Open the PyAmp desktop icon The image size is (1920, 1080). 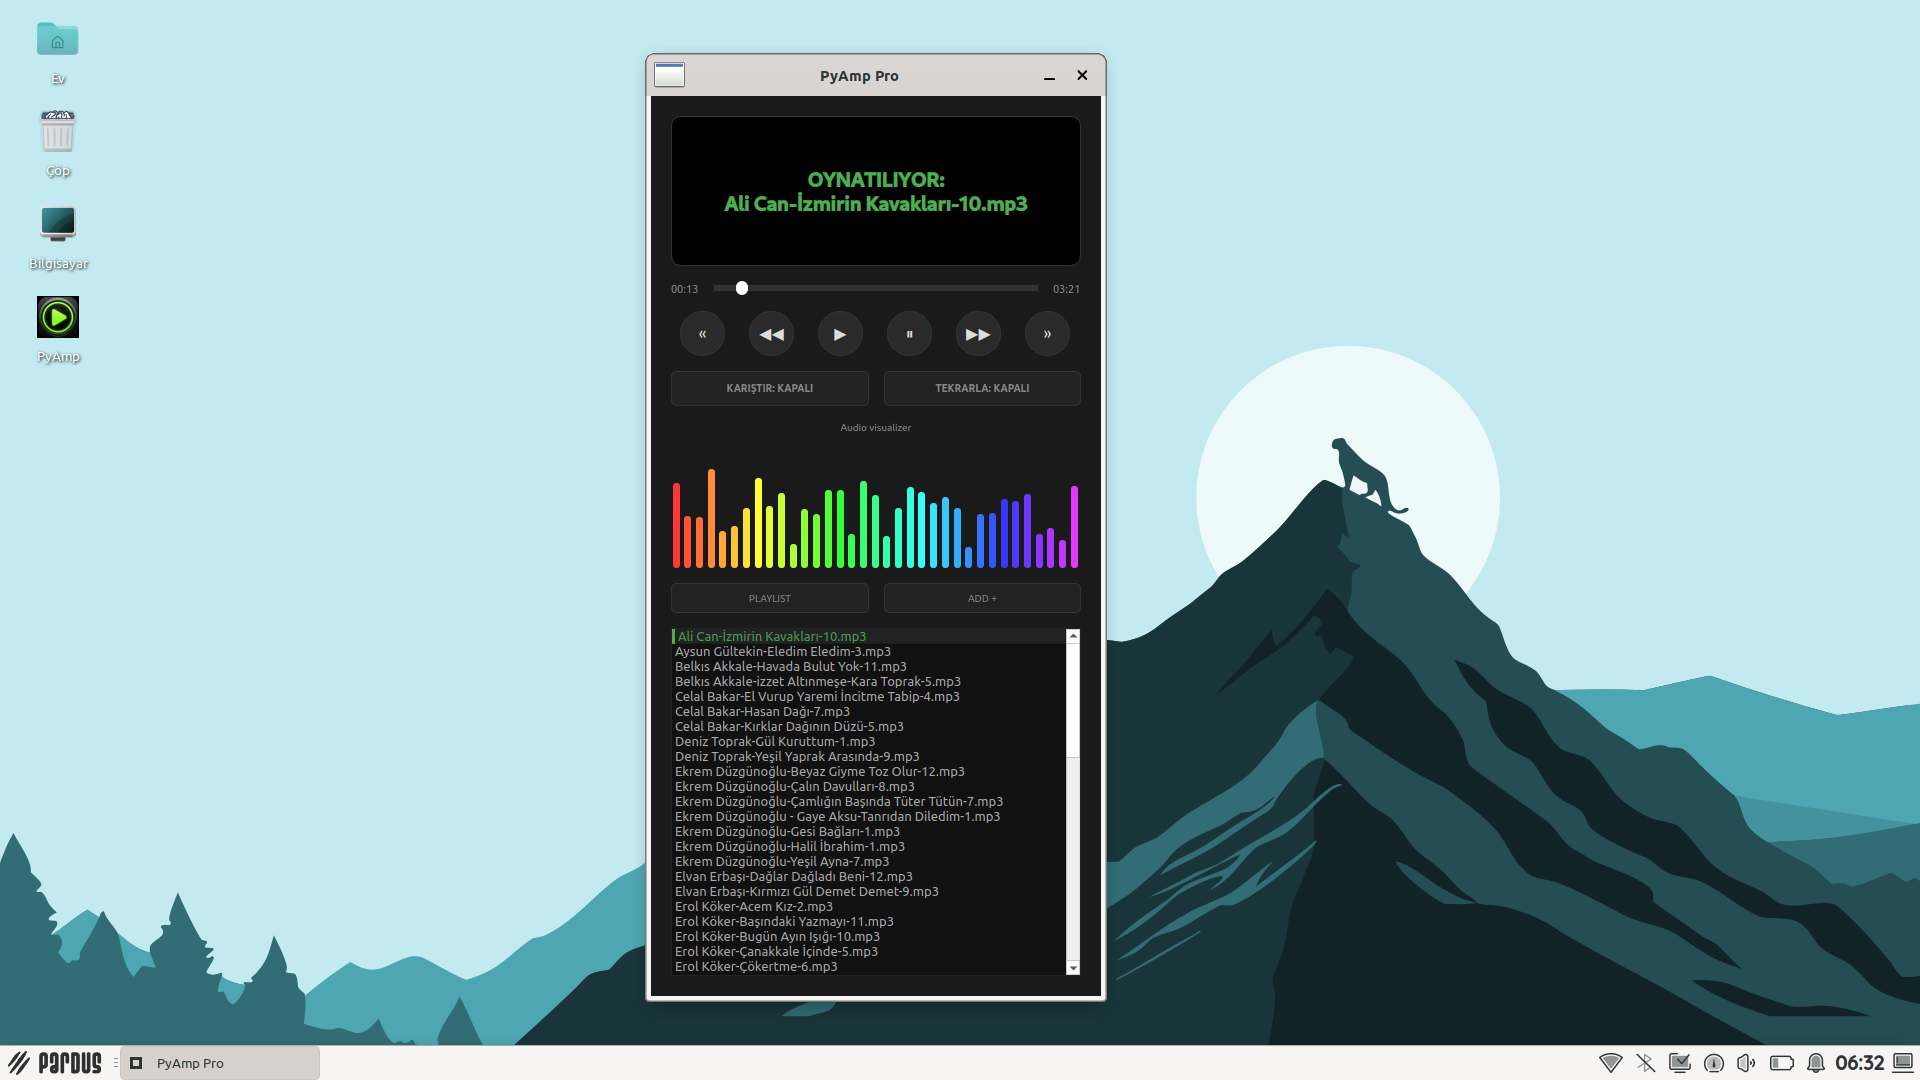tap(58, 318)
